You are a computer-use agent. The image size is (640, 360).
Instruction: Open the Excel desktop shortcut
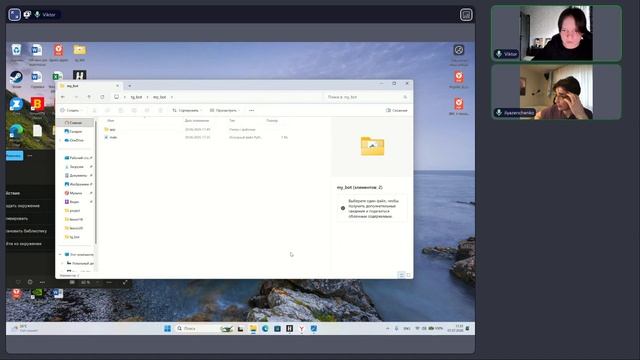point(58,76)
